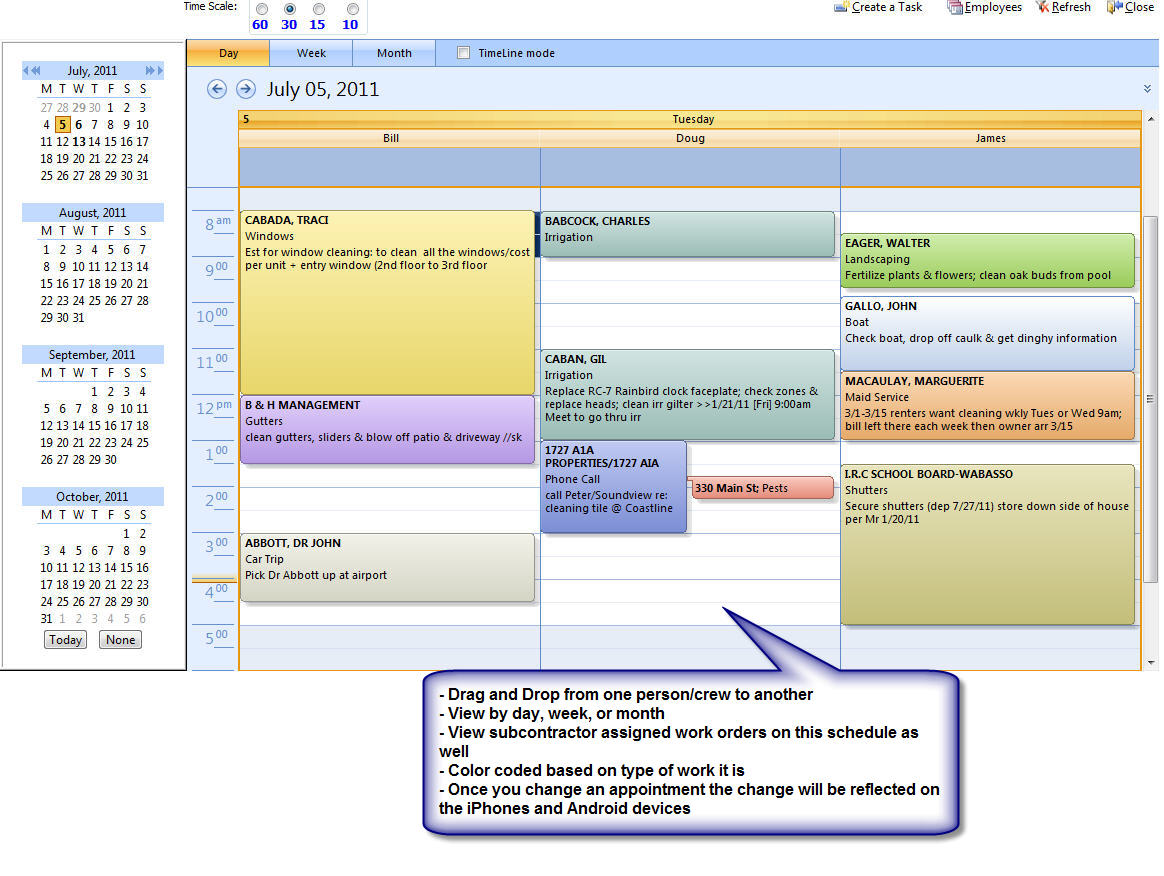Go to previous day with left arrow
1164x876 pixels.
coord(217,89)
